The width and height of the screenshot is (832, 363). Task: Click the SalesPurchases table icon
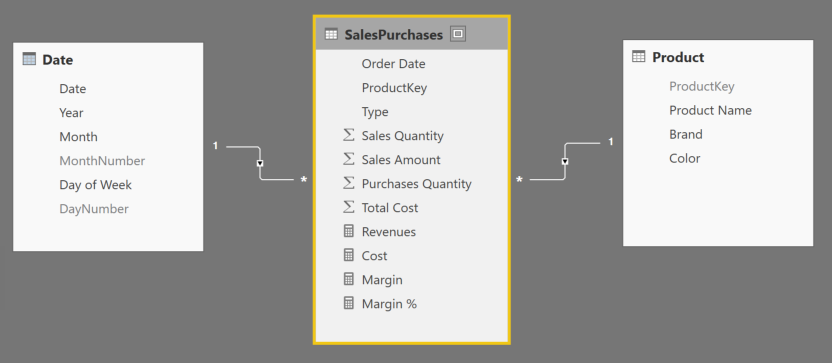[x=331, y=34]
